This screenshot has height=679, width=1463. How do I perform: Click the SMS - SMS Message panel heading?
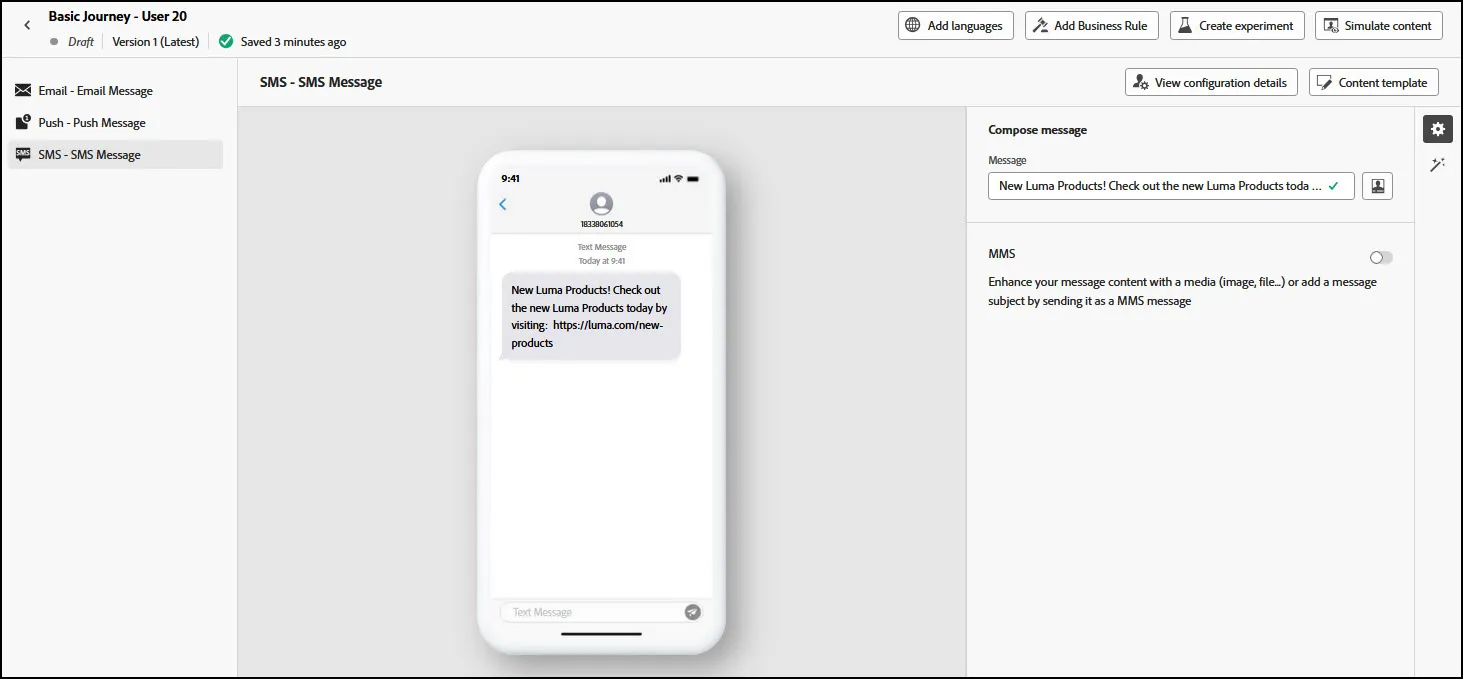point(321,82)
